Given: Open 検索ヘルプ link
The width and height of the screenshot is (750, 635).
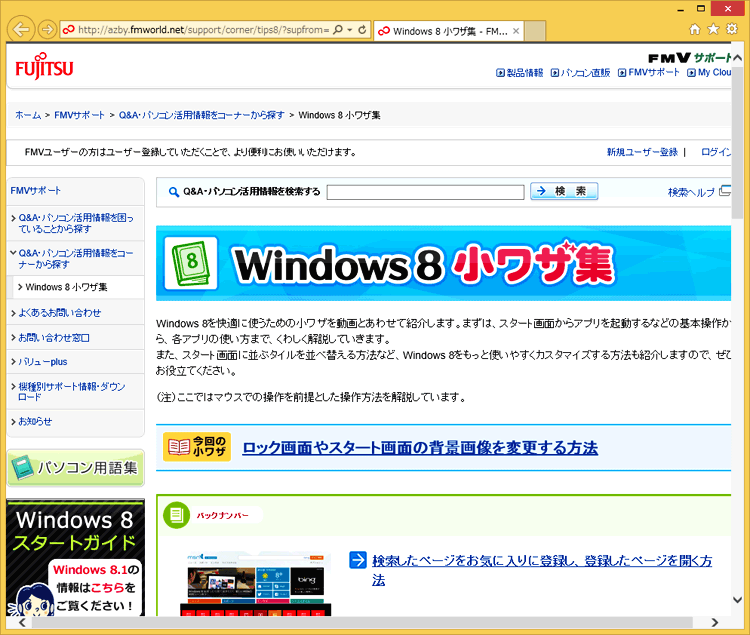Looking at the screenshot, I should (x=691, y=192).
